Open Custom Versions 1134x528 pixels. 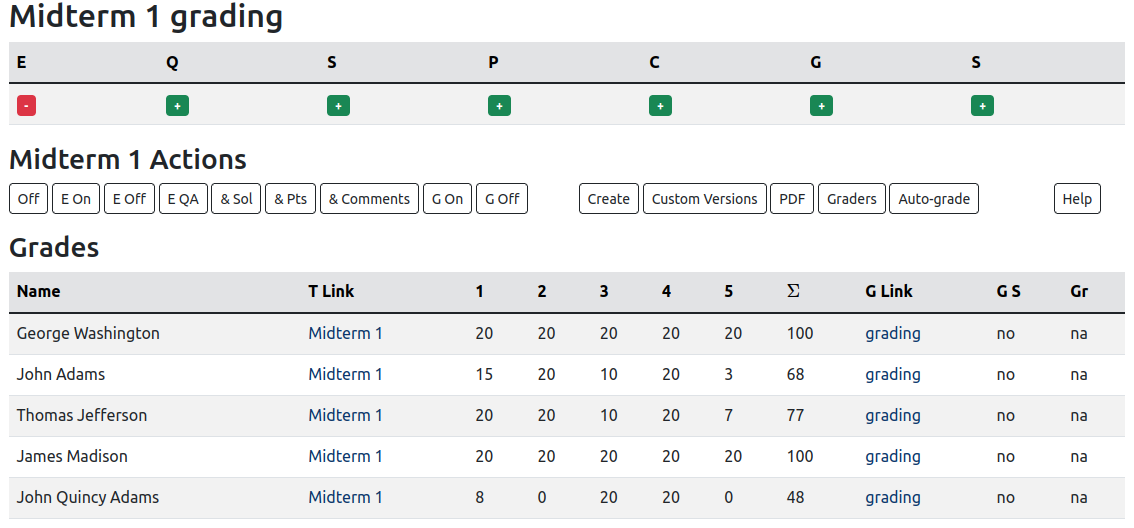click(x=704, y=199)
